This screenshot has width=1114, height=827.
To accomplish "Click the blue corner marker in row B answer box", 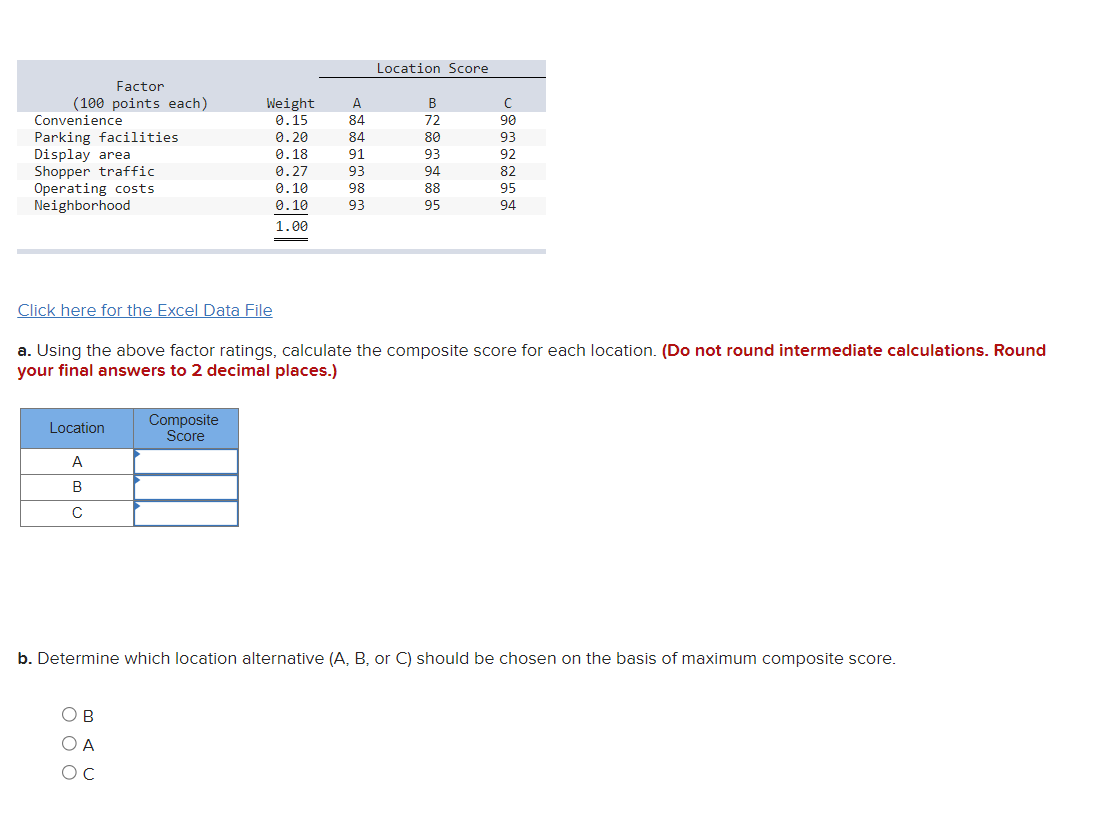I will coord(137,478).
